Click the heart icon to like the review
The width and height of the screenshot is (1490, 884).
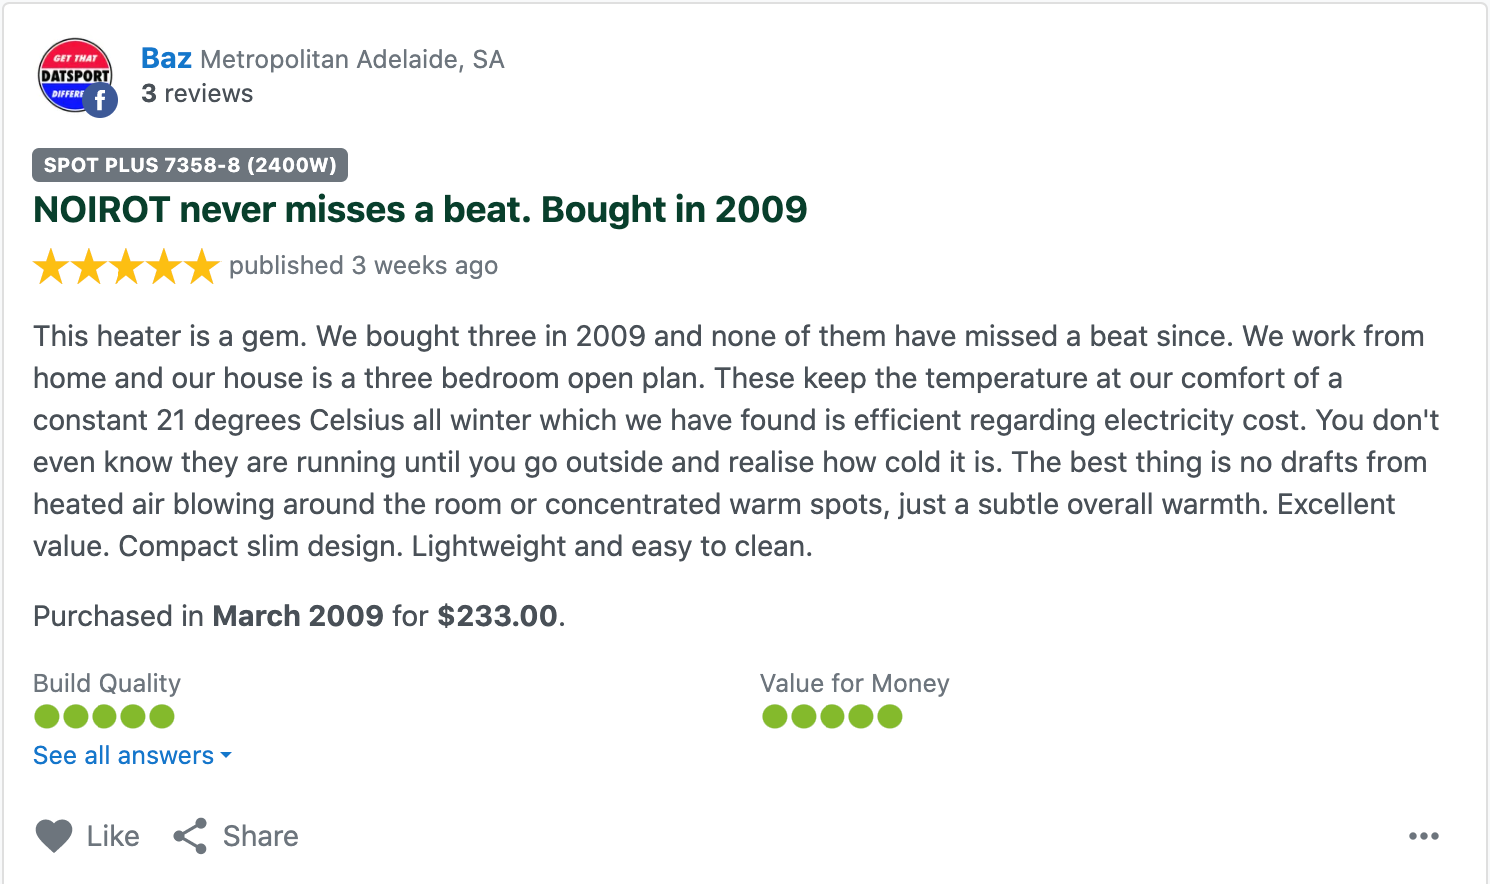point(54,836)
